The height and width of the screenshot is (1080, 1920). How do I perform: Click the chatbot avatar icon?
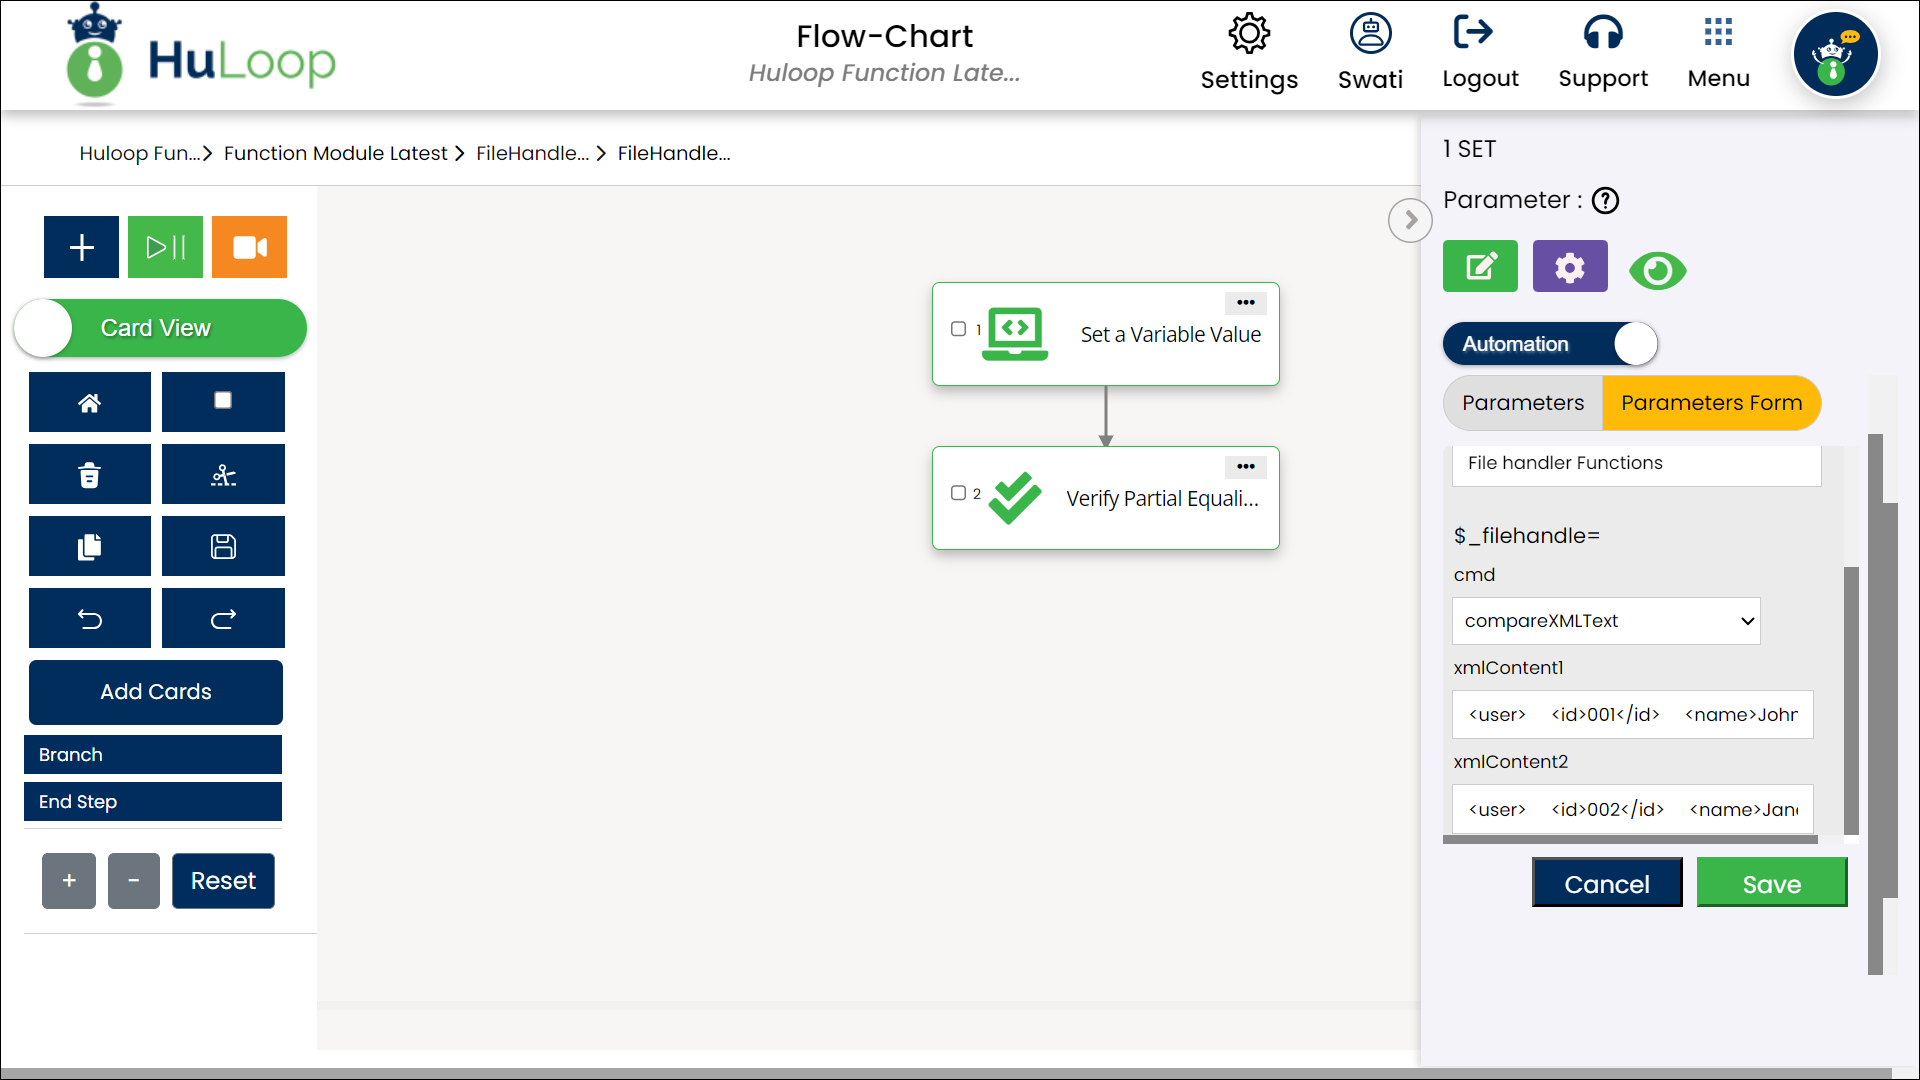click(x=1835, y=55)
